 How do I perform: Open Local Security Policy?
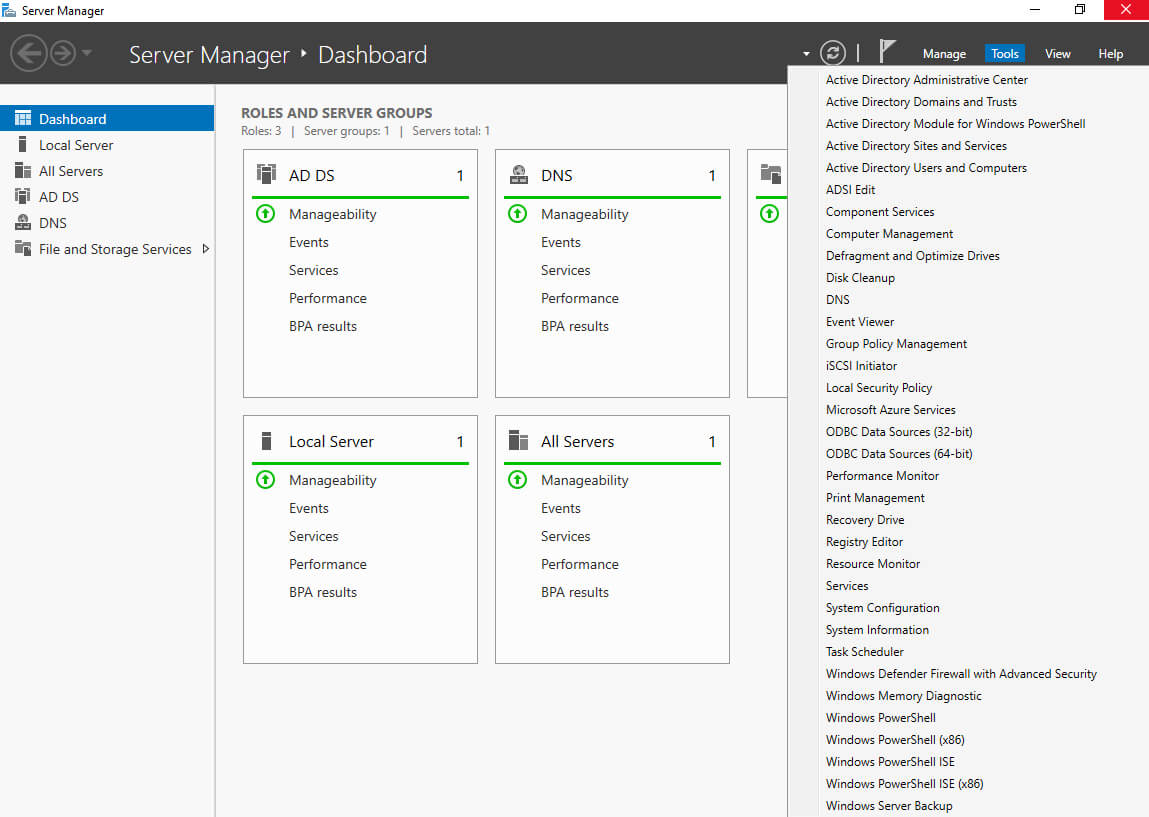click(879, 388)
